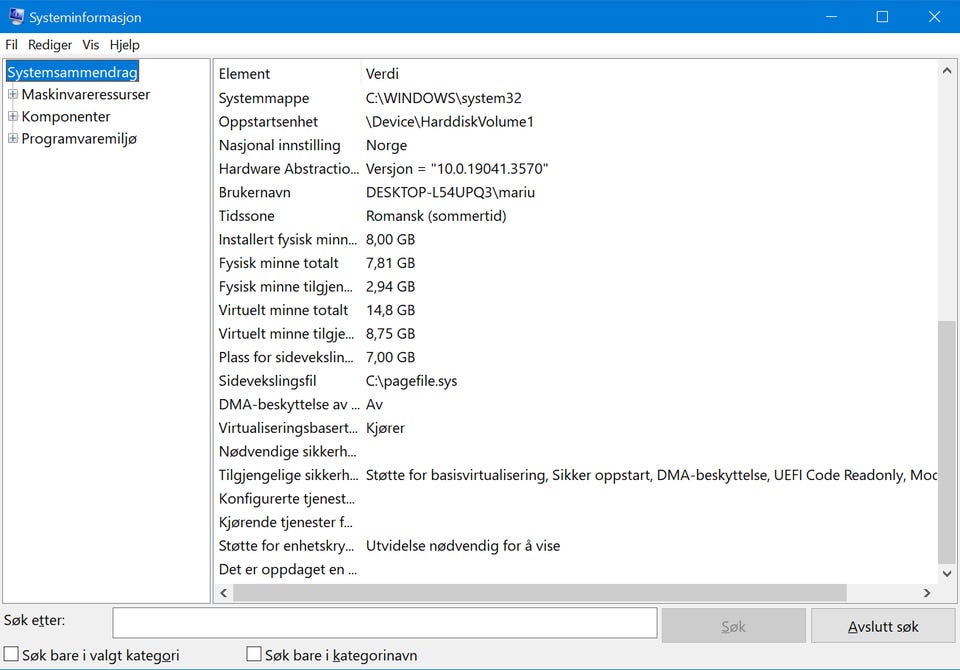Click the horizontal scrollbar right arrow
Viewport: 960px width, 670px height.
coord(926,593)
